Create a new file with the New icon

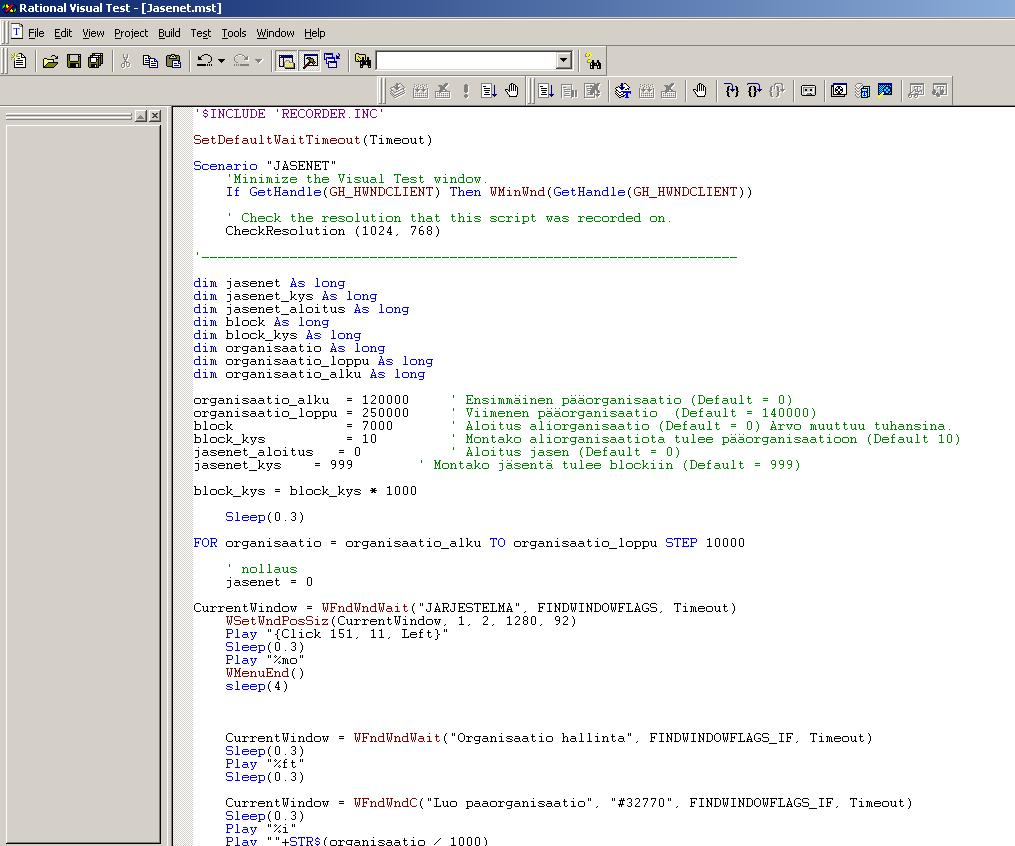click(x=19, y=61)
